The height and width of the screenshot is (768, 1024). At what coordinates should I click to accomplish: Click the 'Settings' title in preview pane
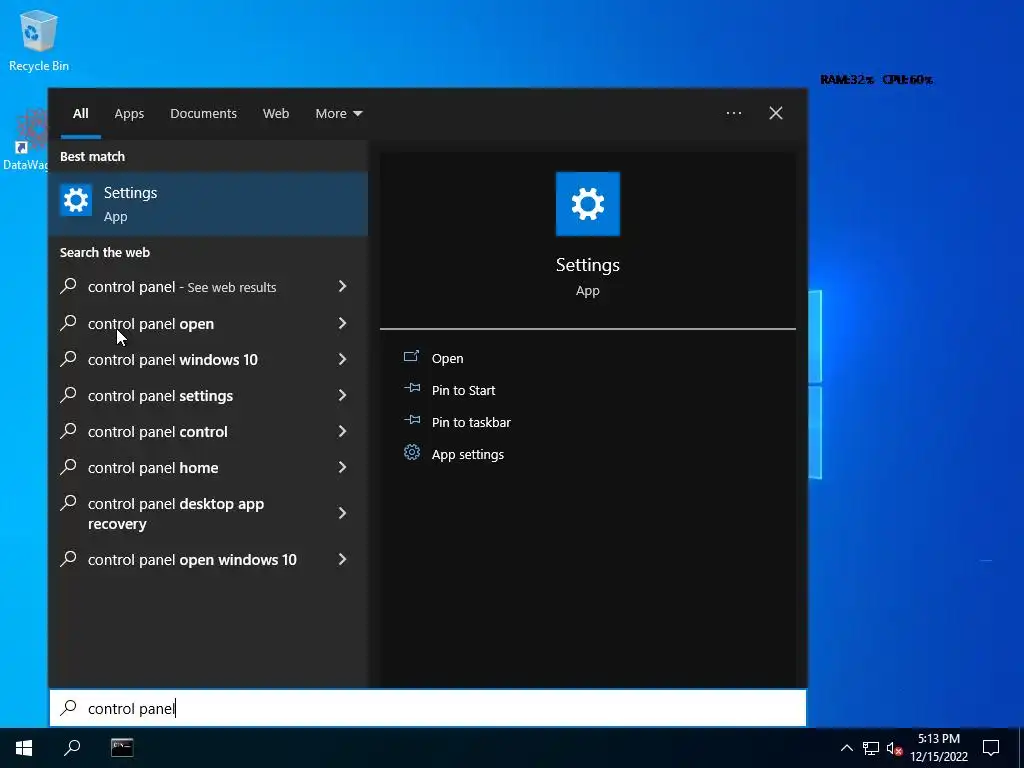[x=588, y=265]
